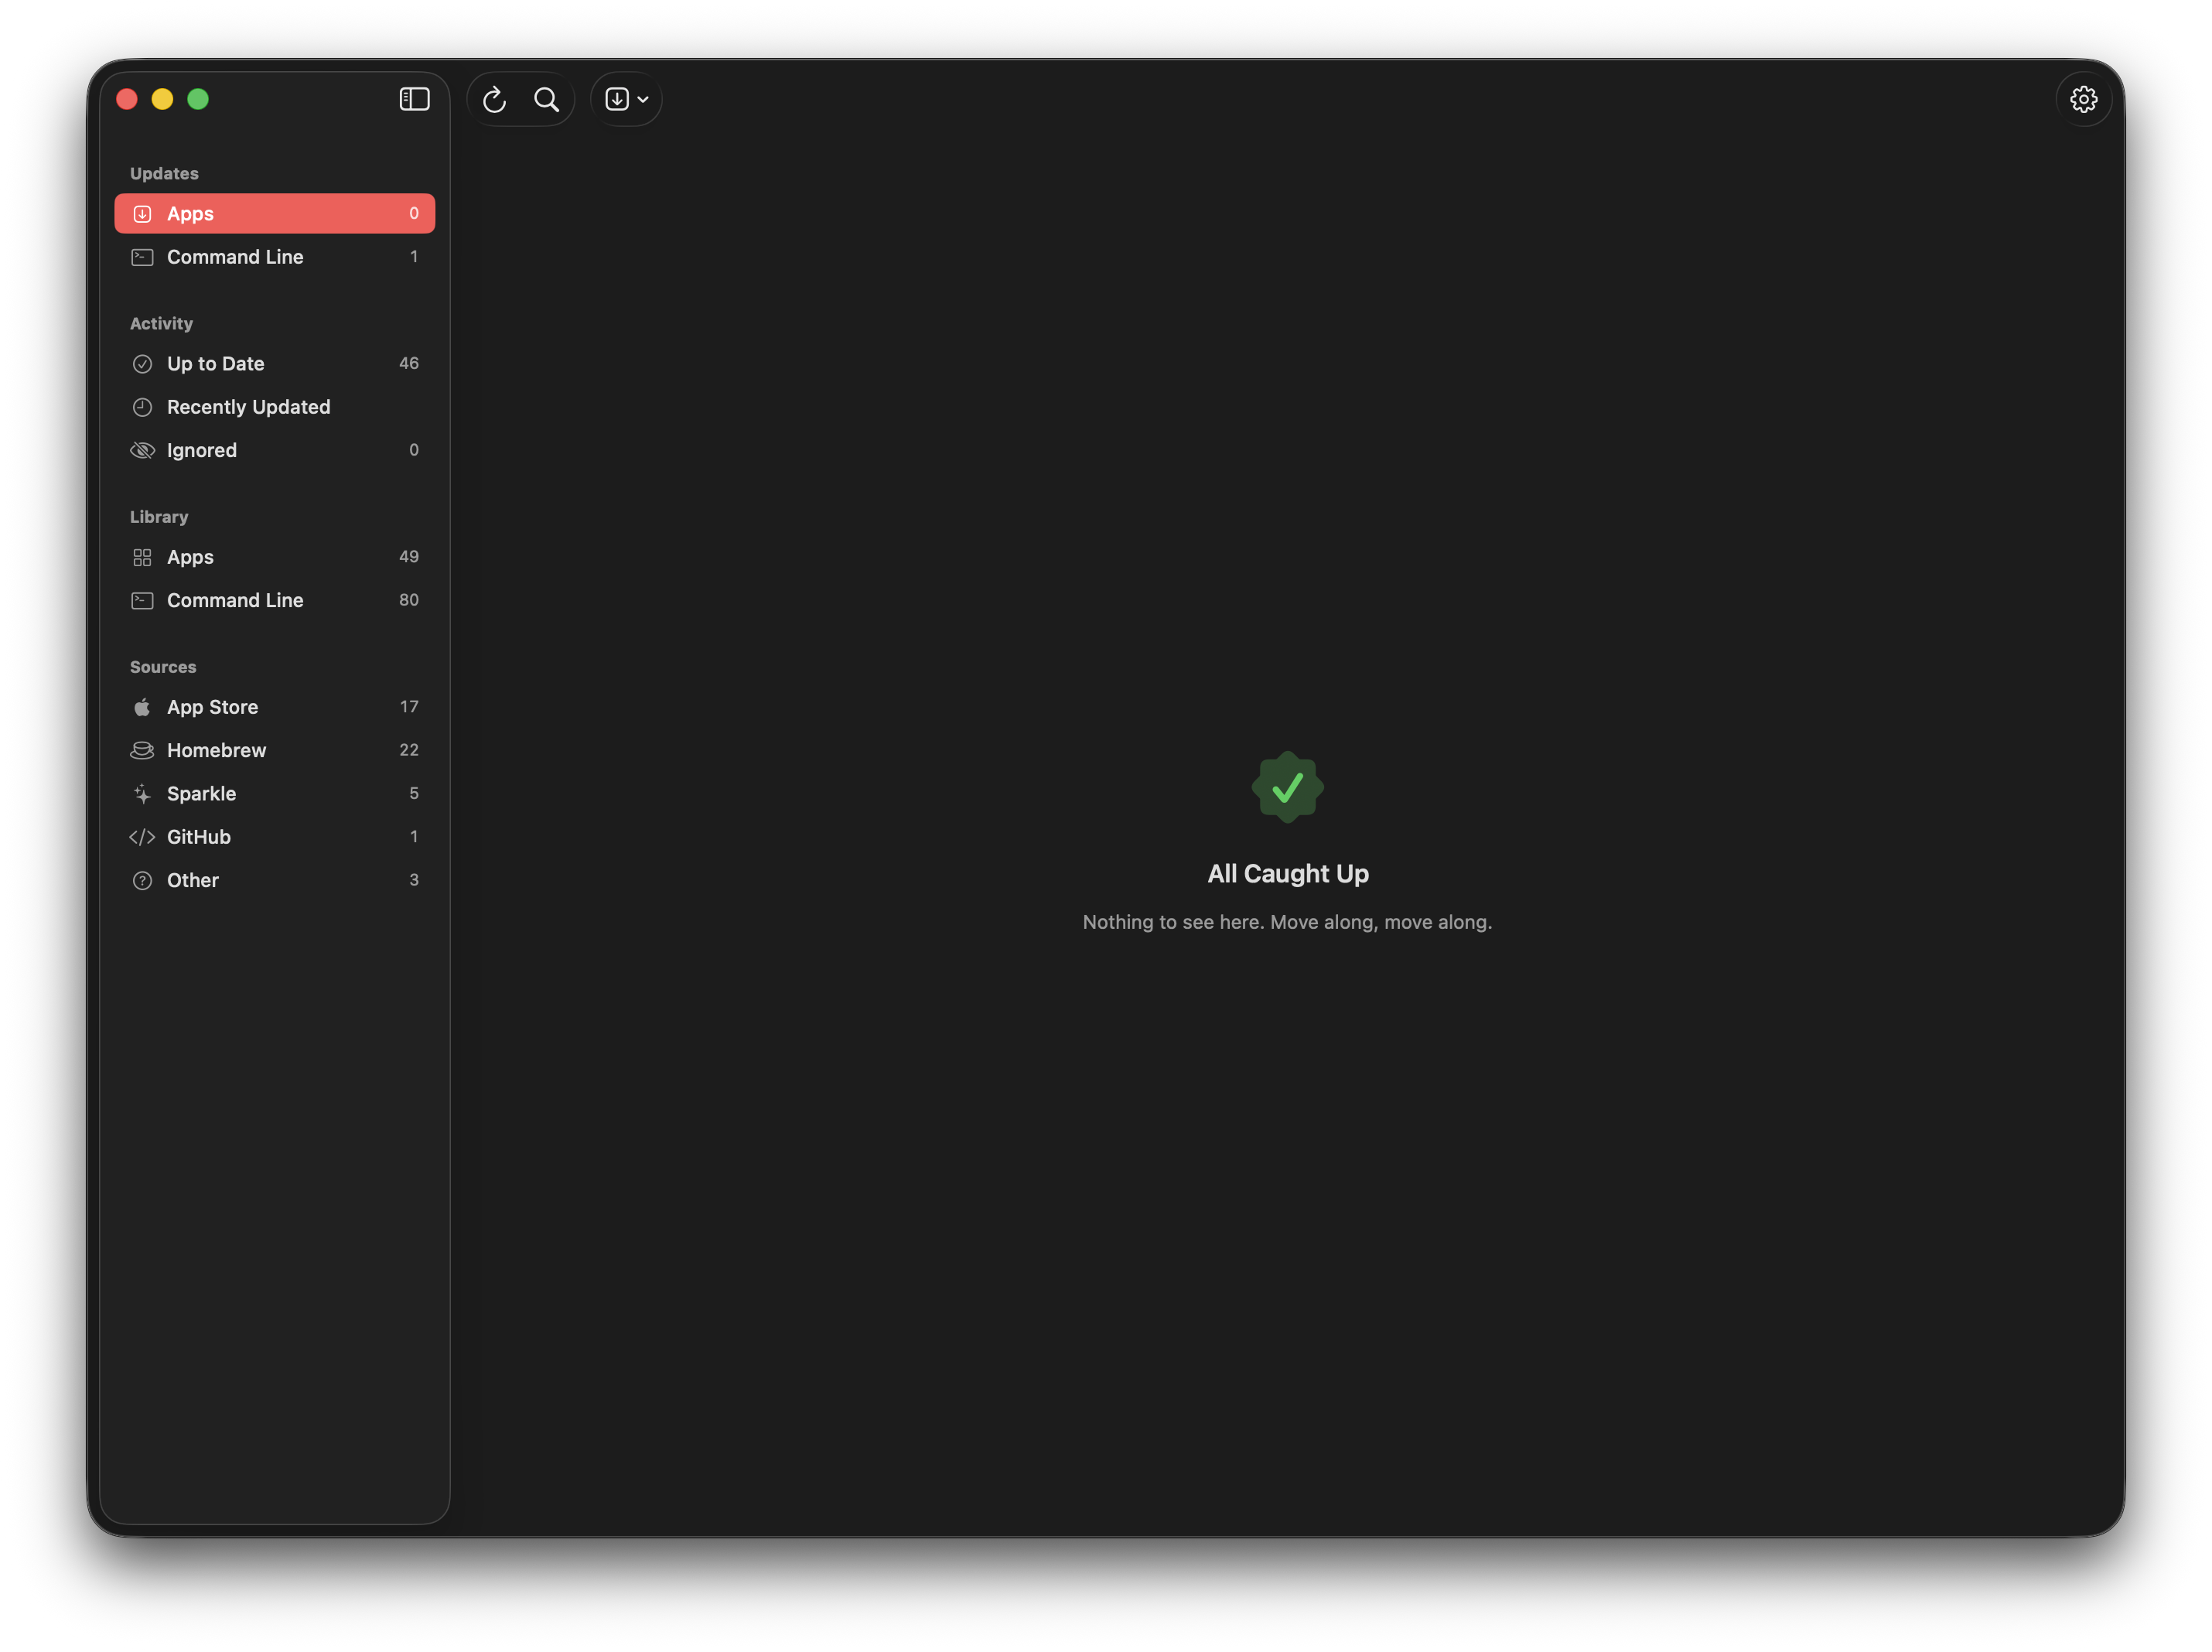This screenshot has height=1652, width=2212.
Task: Open settings with the gear icon
Action: (2083, 99)
